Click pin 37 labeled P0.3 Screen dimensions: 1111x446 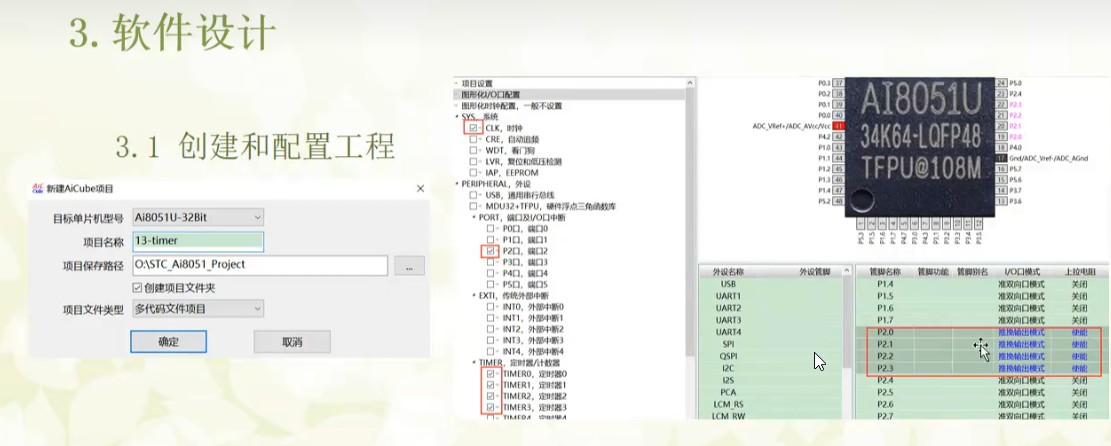[x=838, y=83]
